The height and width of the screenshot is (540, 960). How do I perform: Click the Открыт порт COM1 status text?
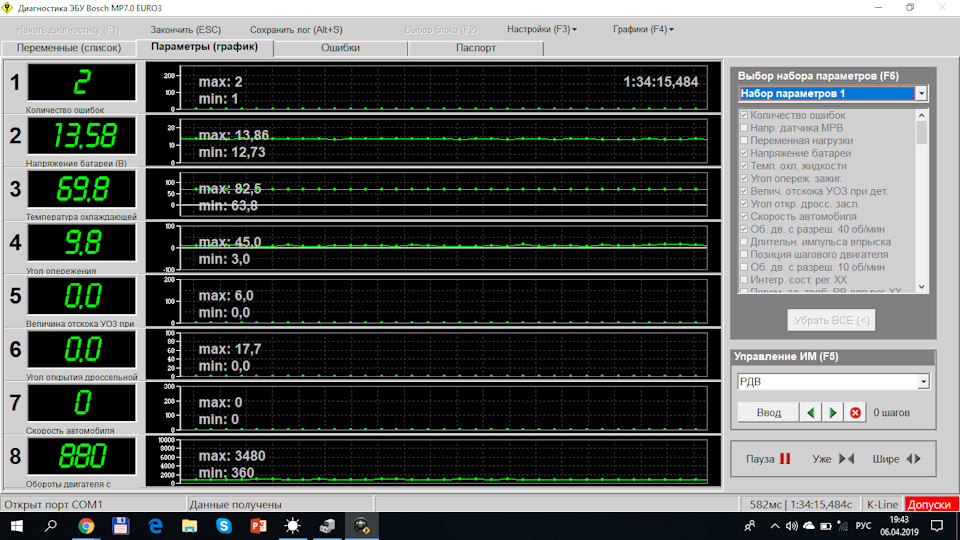click(x=53, y=504)
